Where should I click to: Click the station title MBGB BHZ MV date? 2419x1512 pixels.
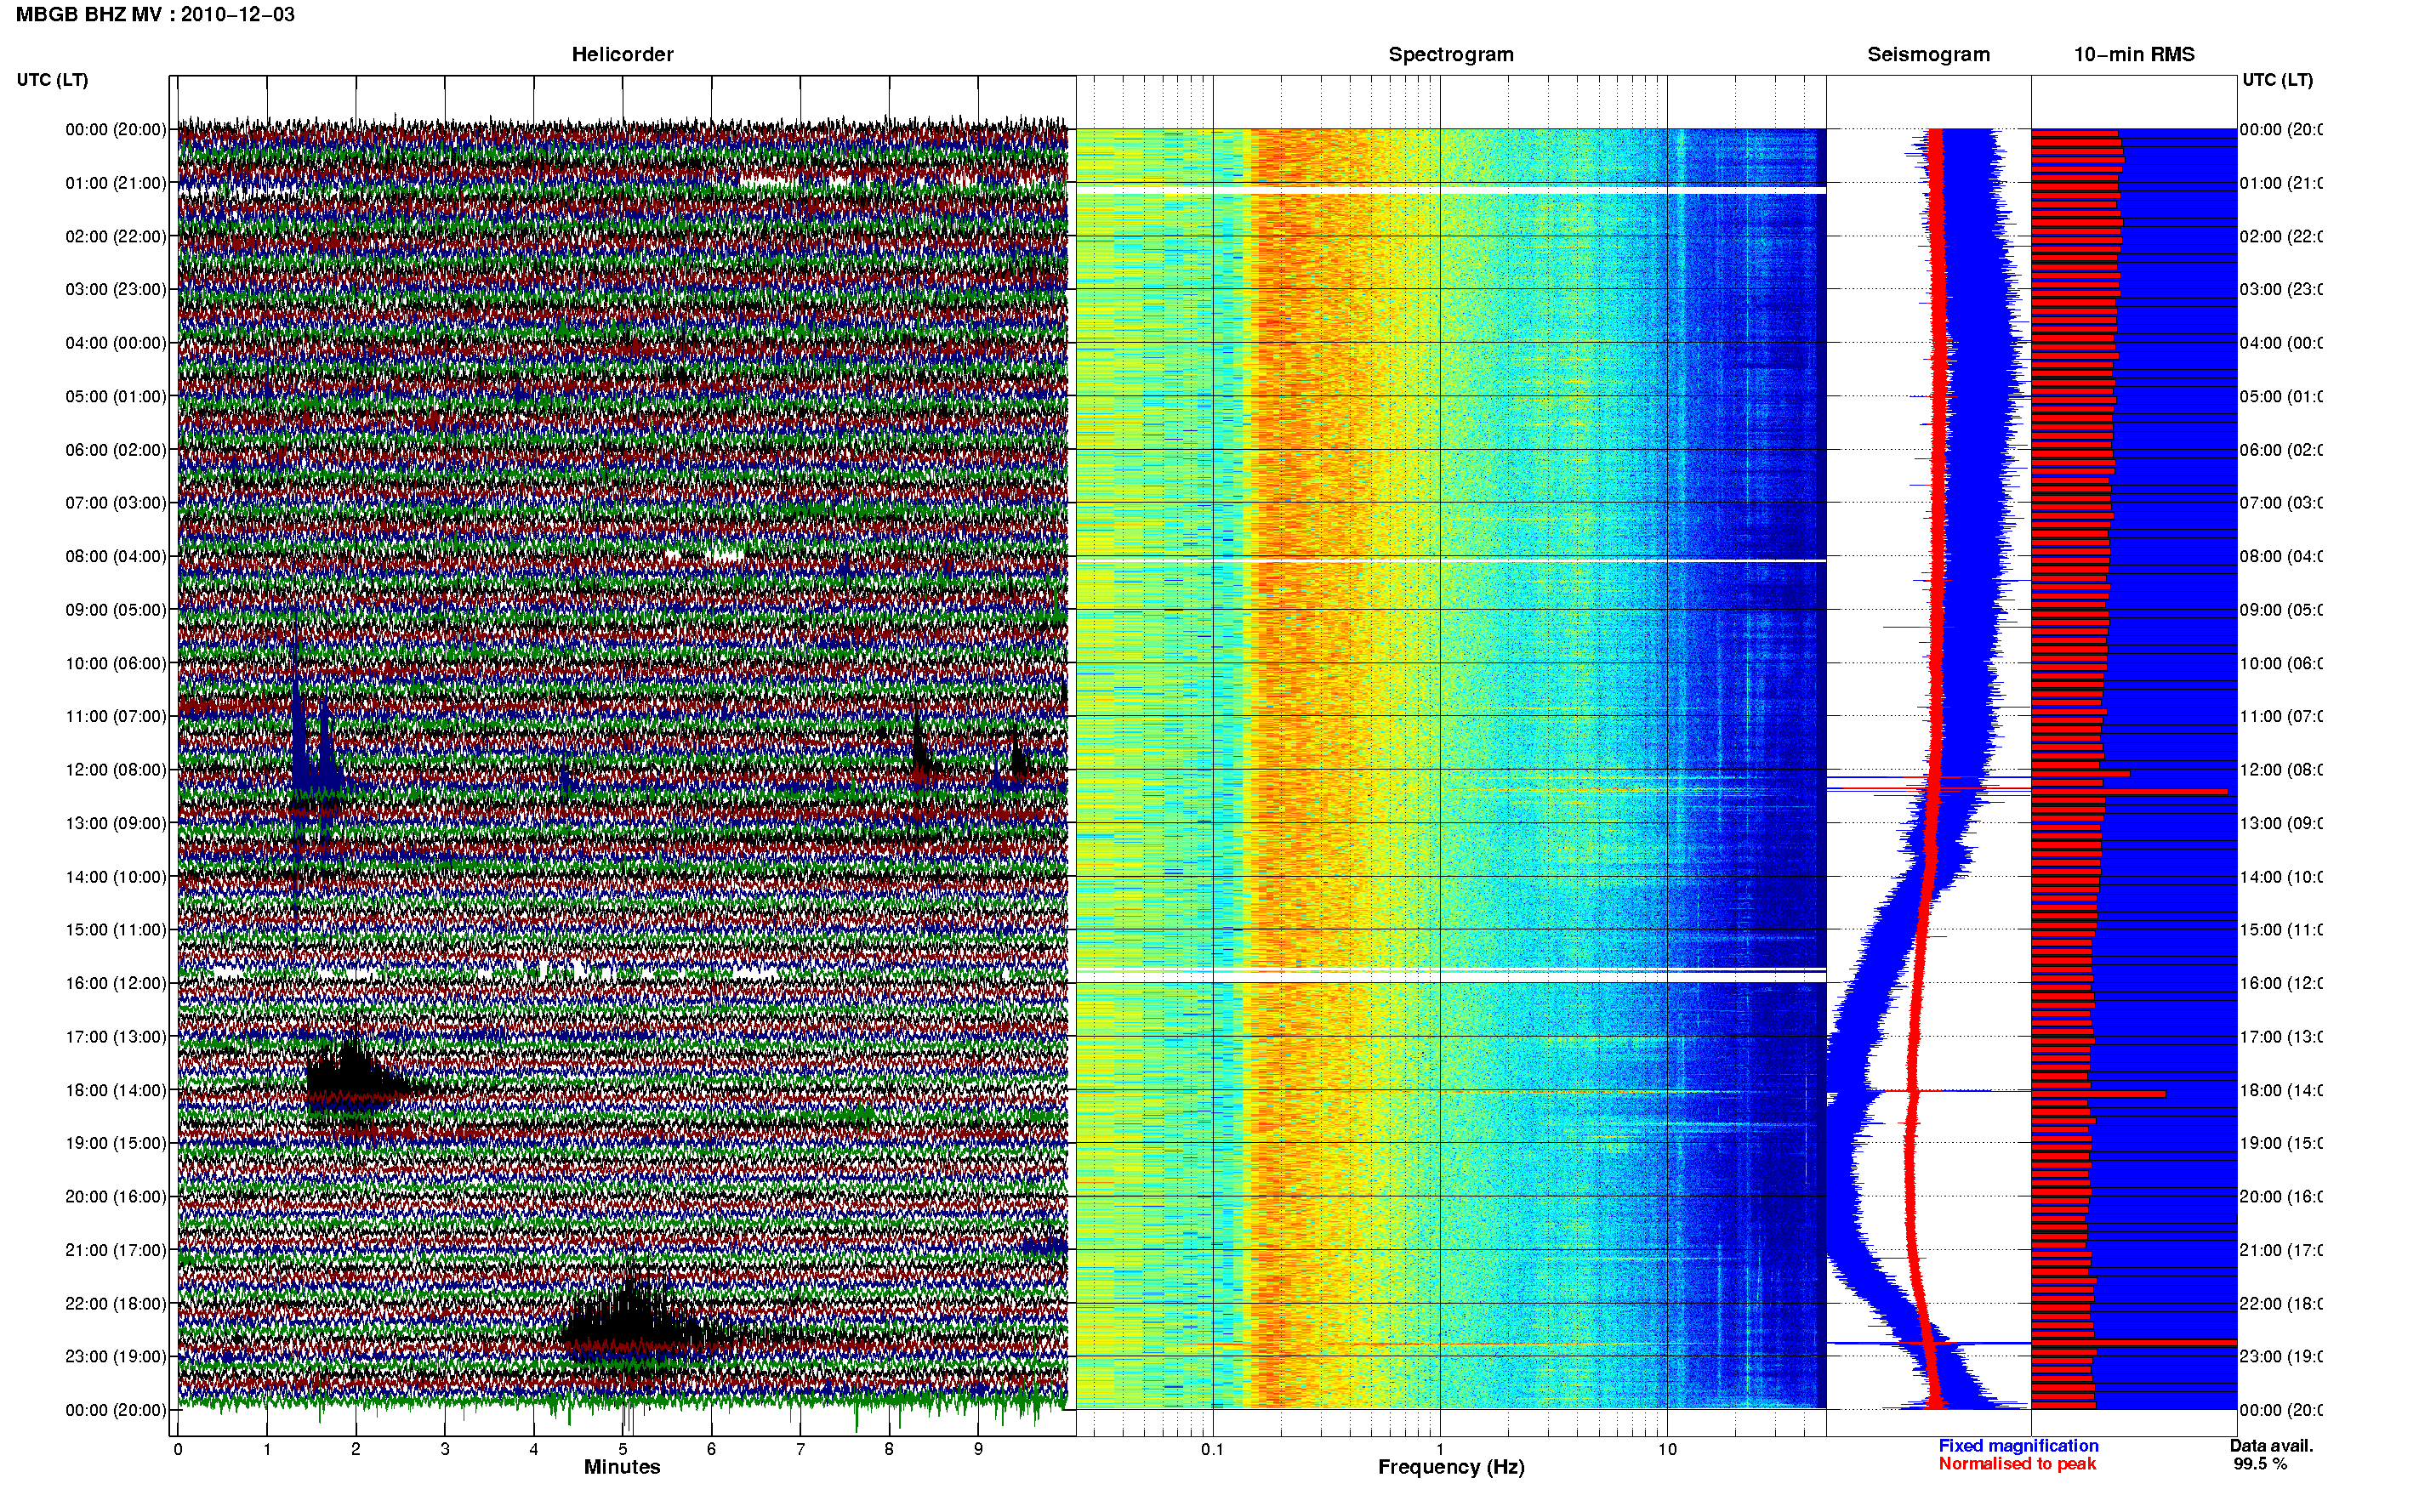(155, 14)
